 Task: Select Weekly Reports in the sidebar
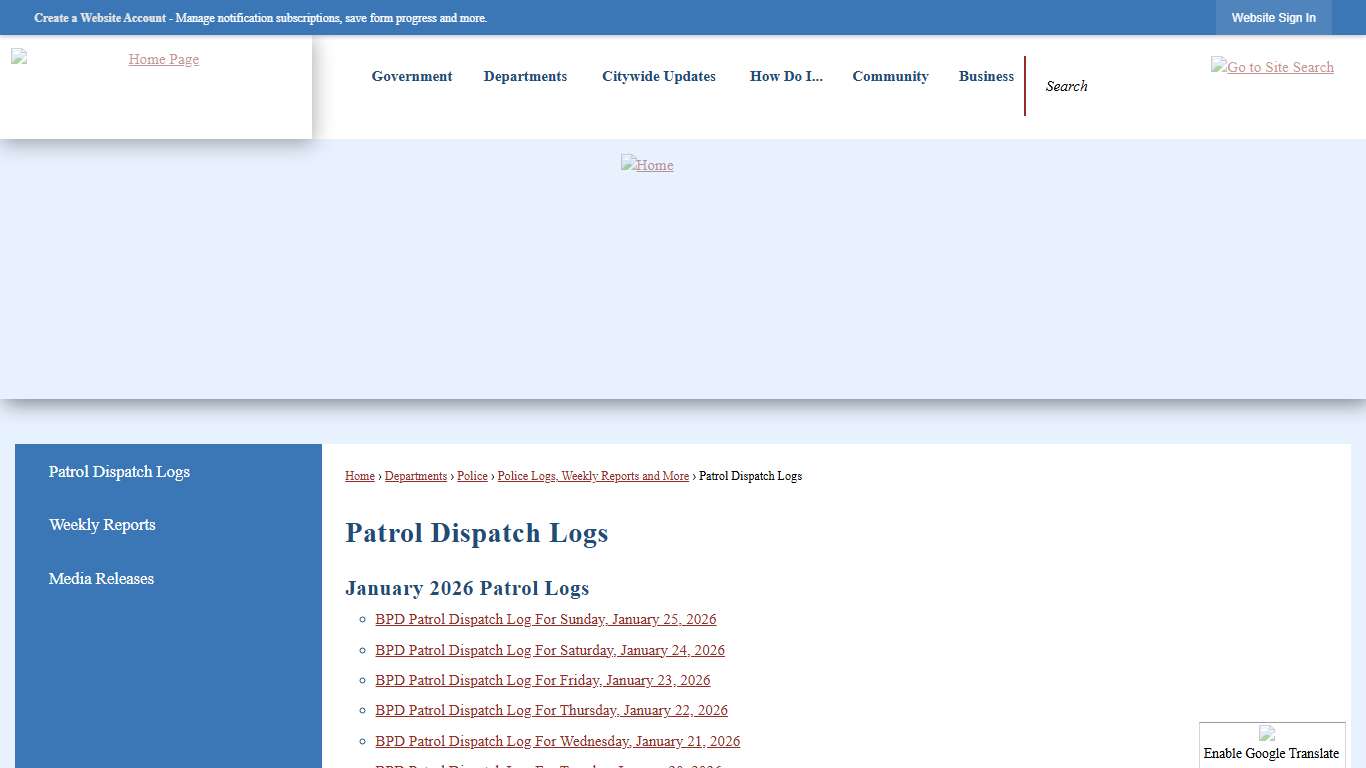[x=102, y=524]
